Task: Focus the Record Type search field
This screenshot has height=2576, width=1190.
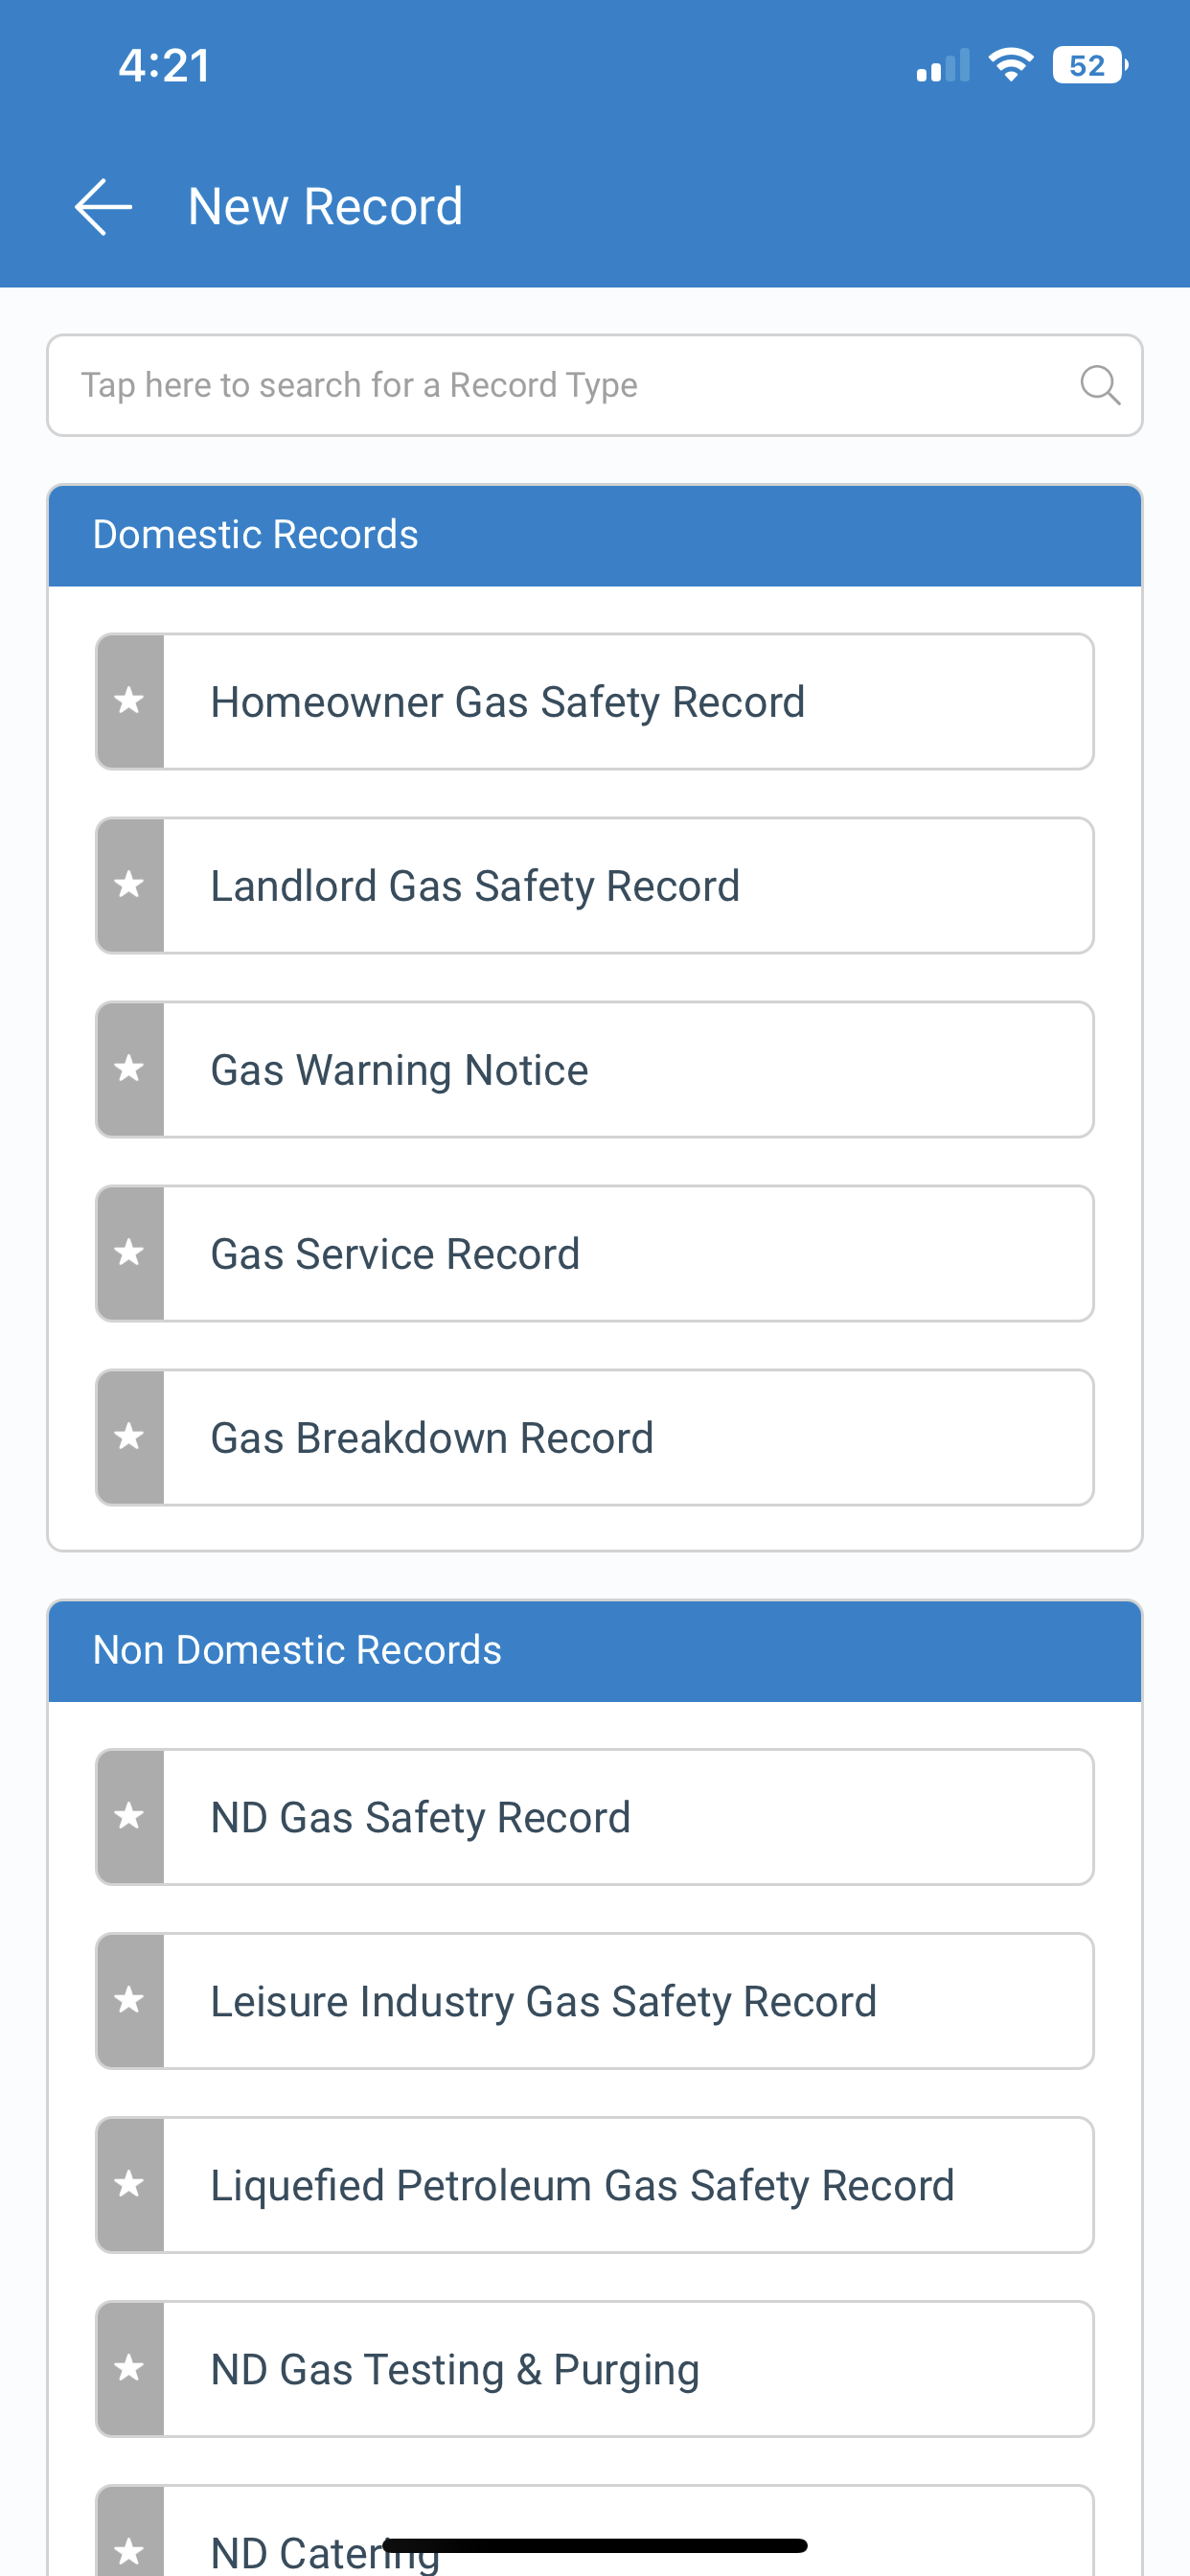Action: 560,385
